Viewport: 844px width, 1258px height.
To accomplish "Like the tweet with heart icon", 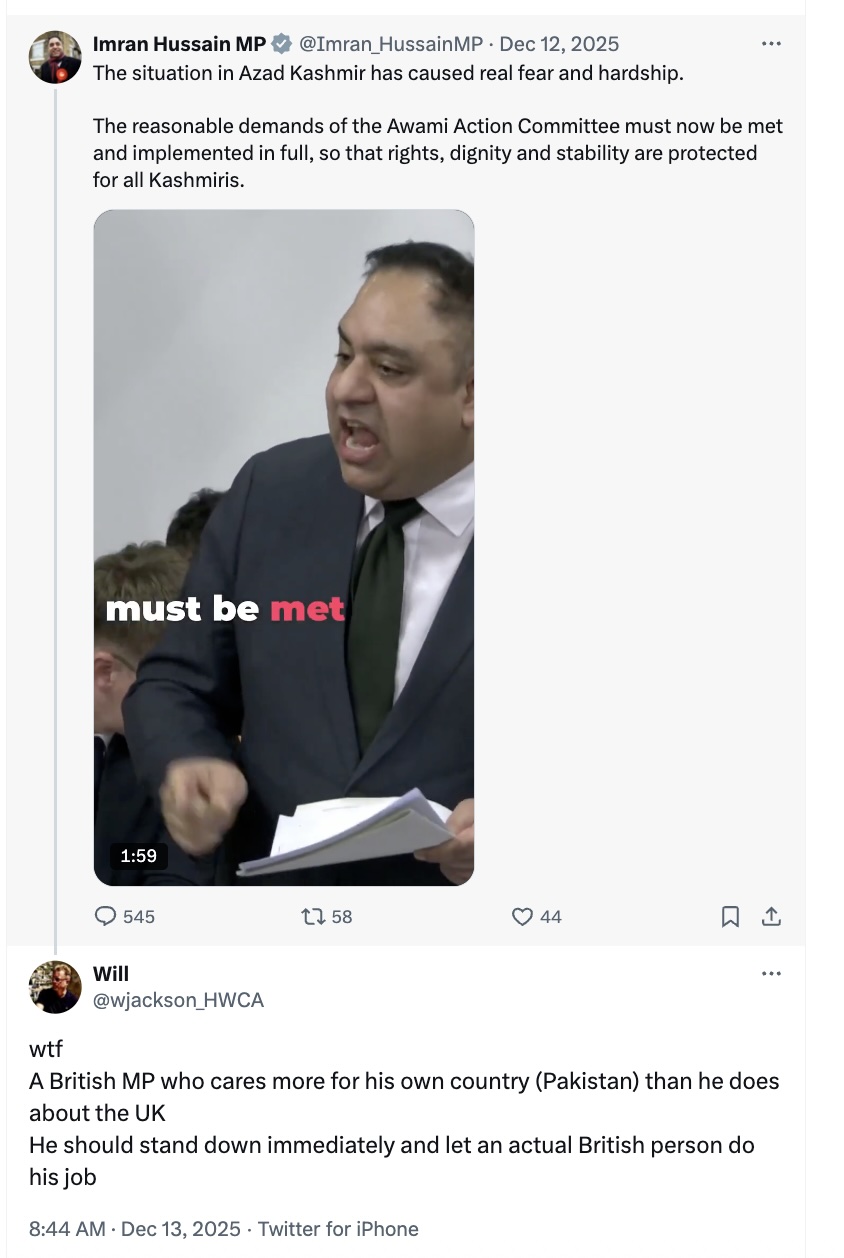I will [x=523, y=915].
